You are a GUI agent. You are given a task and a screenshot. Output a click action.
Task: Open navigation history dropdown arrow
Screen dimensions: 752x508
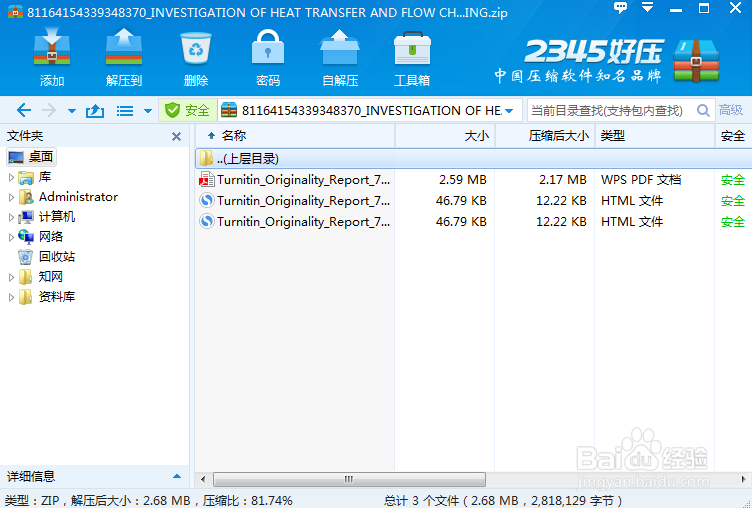72,111
